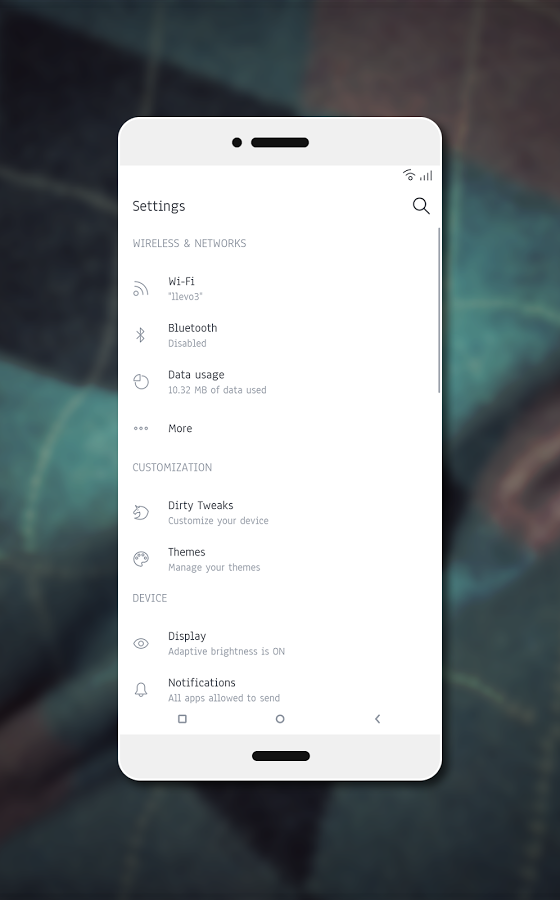Image resolution: width=560 pixels, height=900 pixels.
Task: Tap the recent apps square button
Action: 182,719
